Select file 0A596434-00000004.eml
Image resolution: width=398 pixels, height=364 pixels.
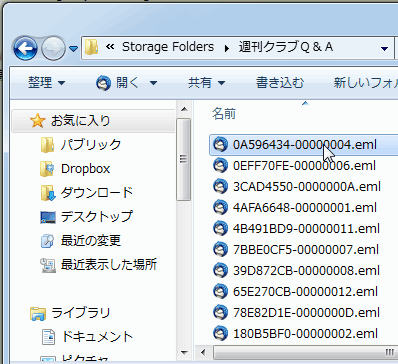point(305,145)
